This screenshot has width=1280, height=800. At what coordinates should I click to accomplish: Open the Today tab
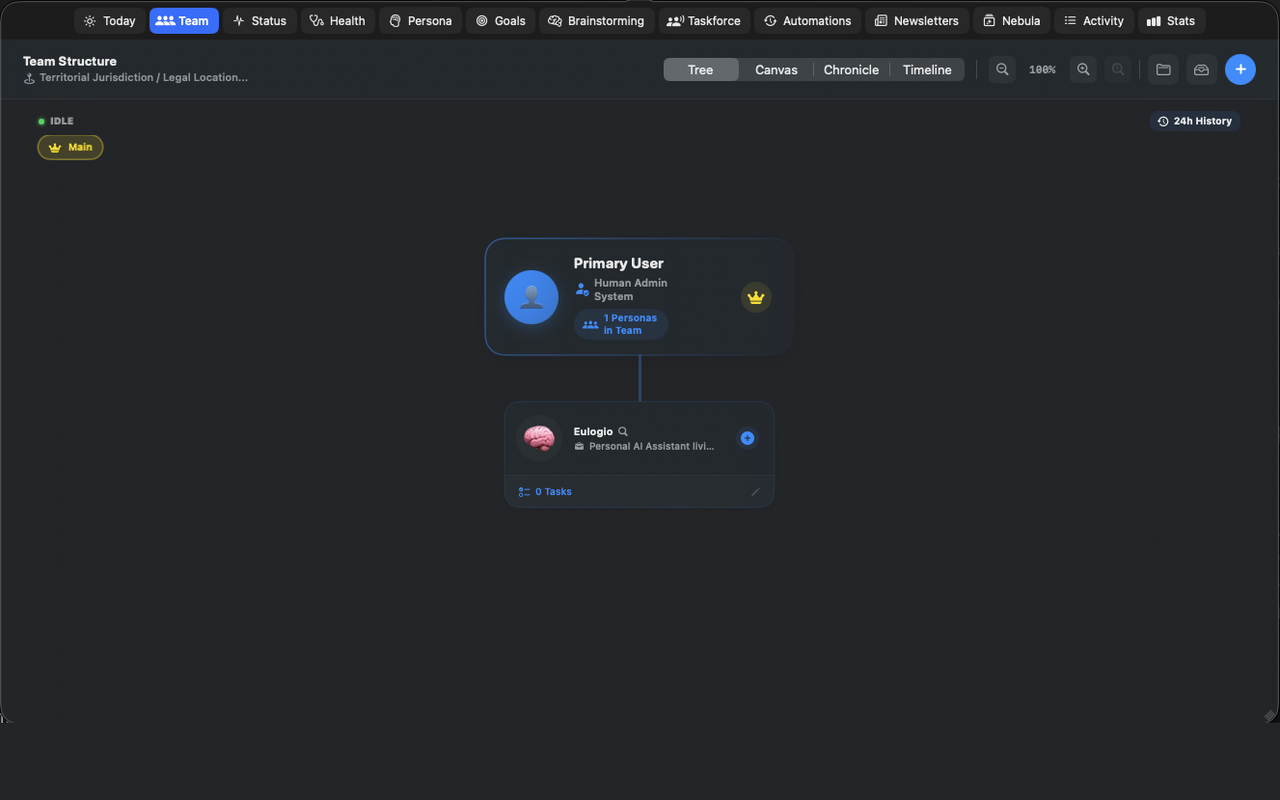point(110,21)
